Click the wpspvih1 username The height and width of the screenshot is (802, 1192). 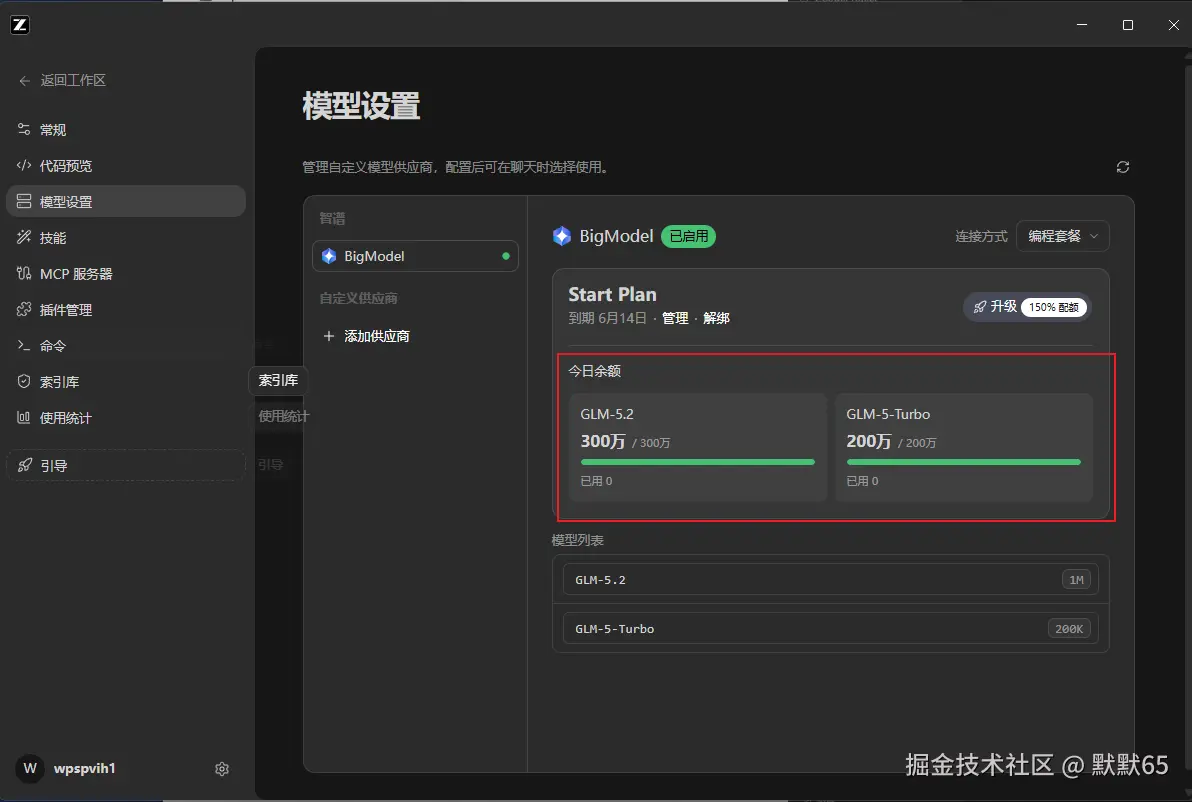point(84,769)
